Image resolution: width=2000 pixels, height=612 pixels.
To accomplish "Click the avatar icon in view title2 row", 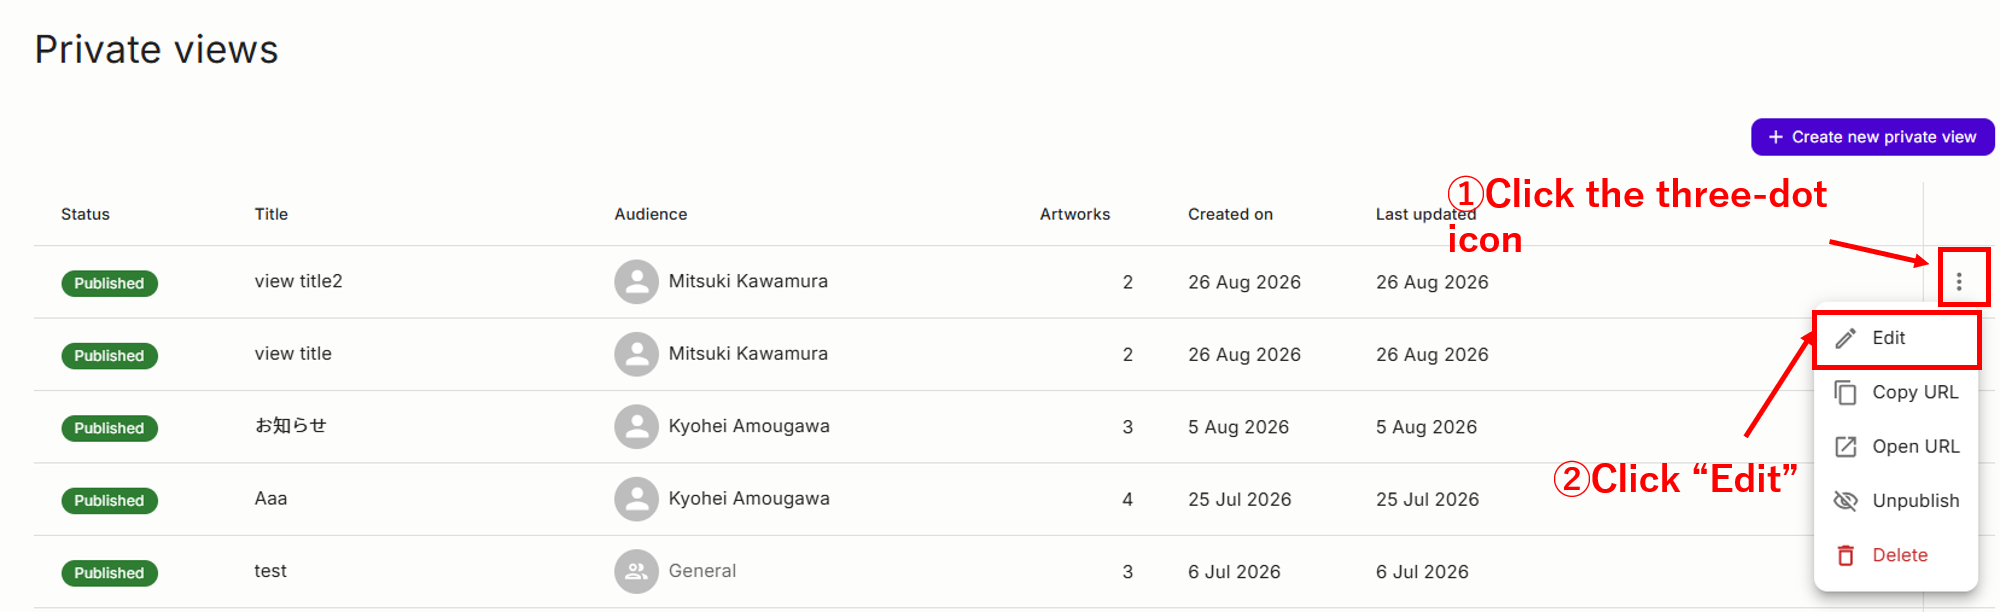I will coord(636,282).
